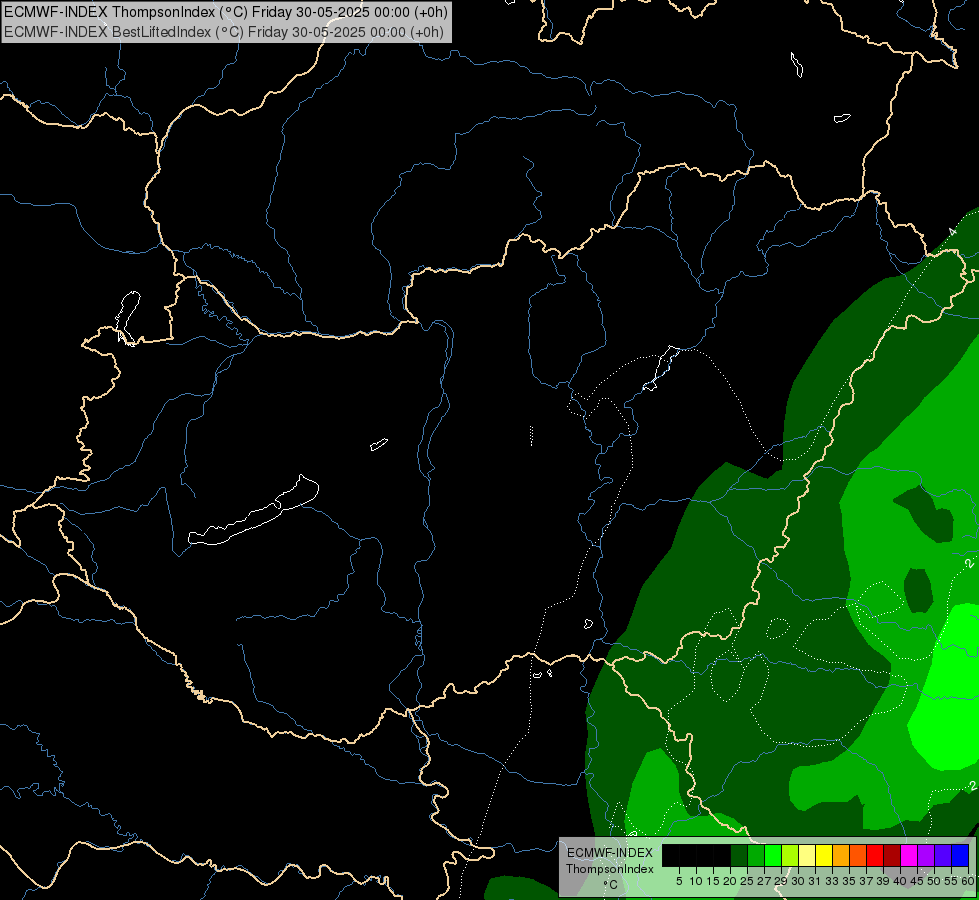Click the legend tick value '60'
This screenshot has width=979, height=900.
click(968, 881)
